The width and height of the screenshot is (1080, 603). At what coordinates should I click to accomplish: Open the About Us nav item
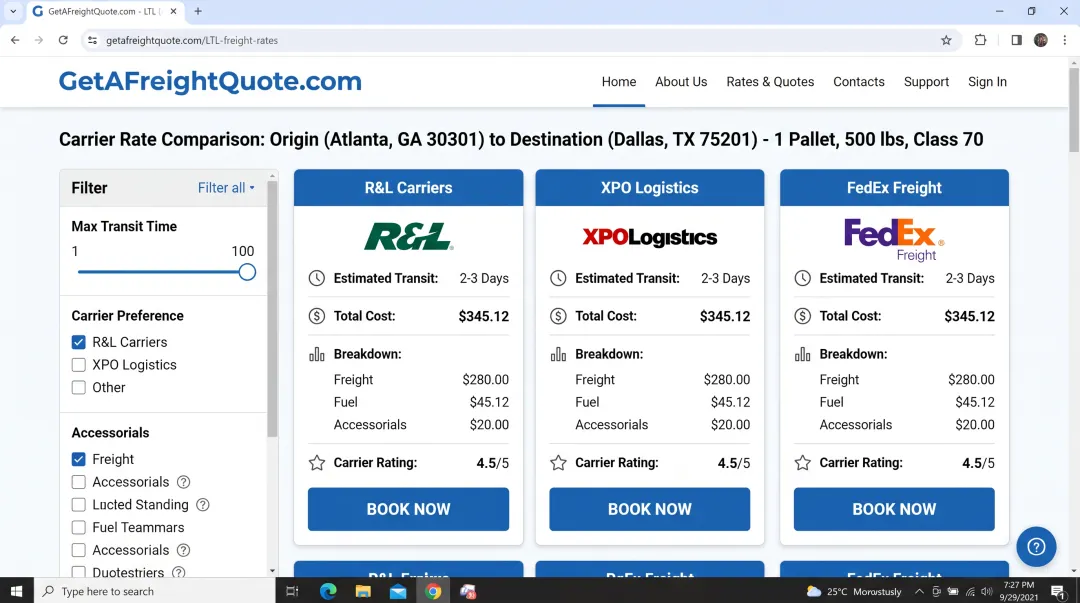tap(681, 82)
